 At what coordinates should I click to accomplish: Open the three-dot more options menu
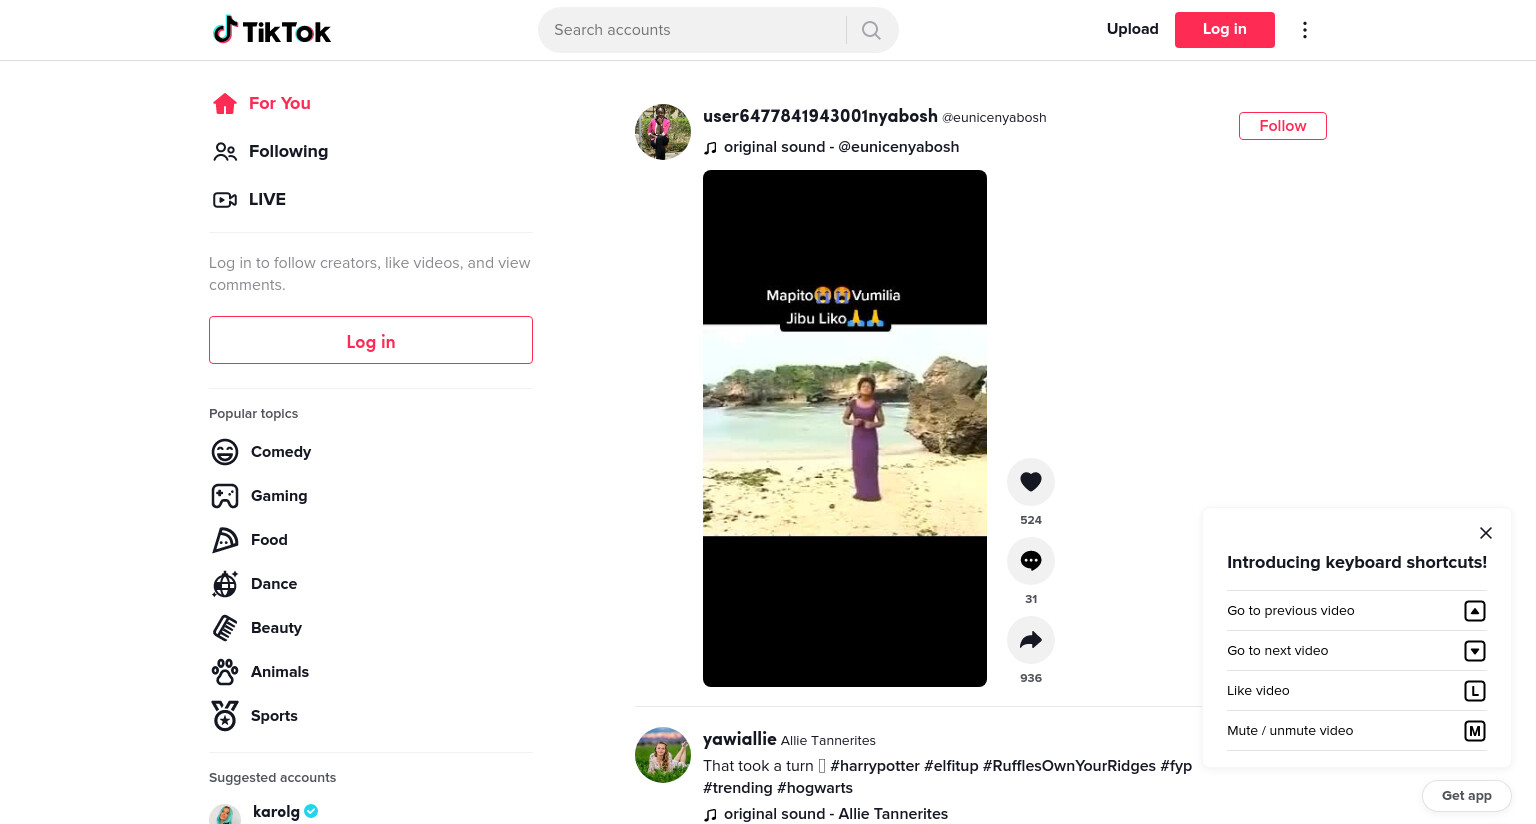coord(1304,30)
